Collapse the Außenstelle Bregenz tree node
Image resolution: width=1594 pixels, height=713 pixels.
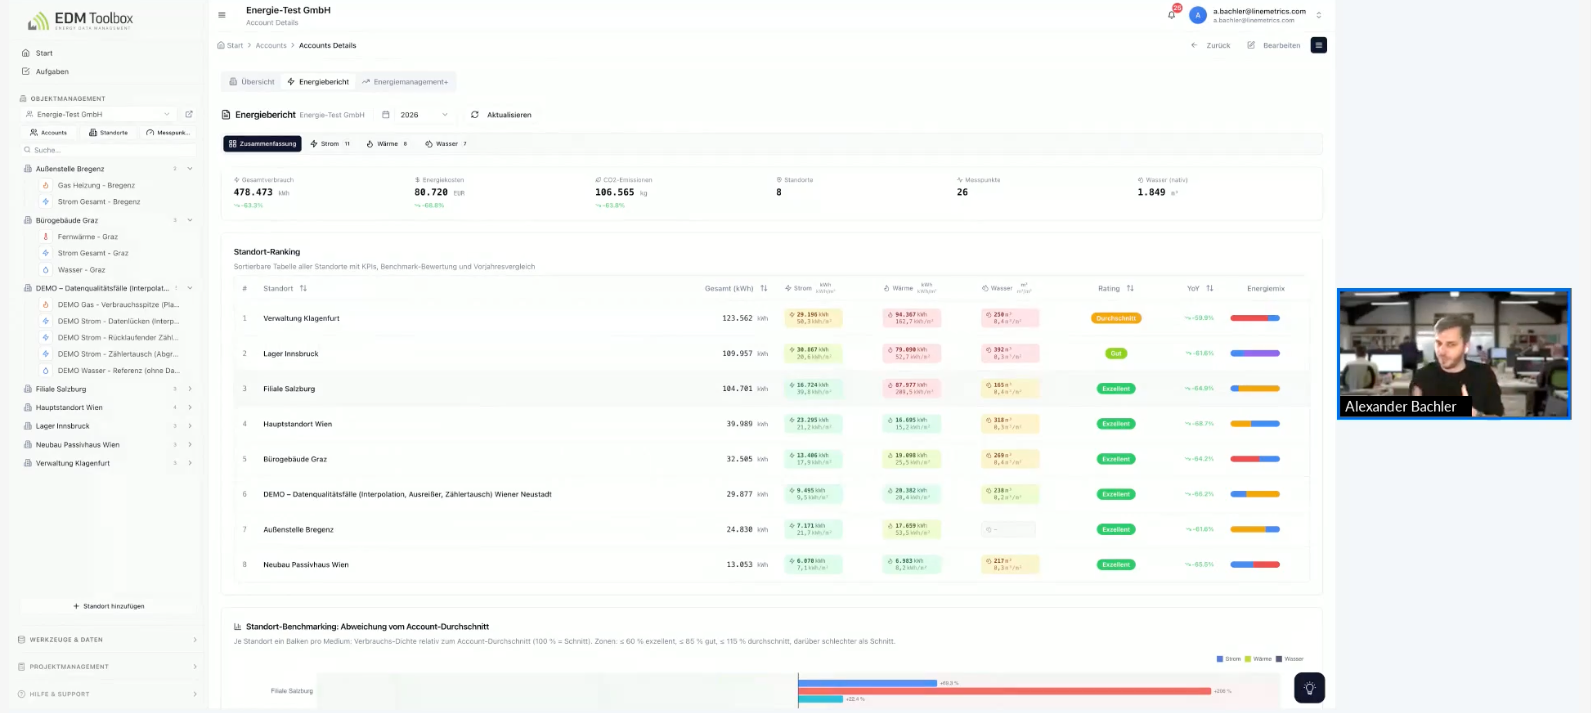[190, 169]
